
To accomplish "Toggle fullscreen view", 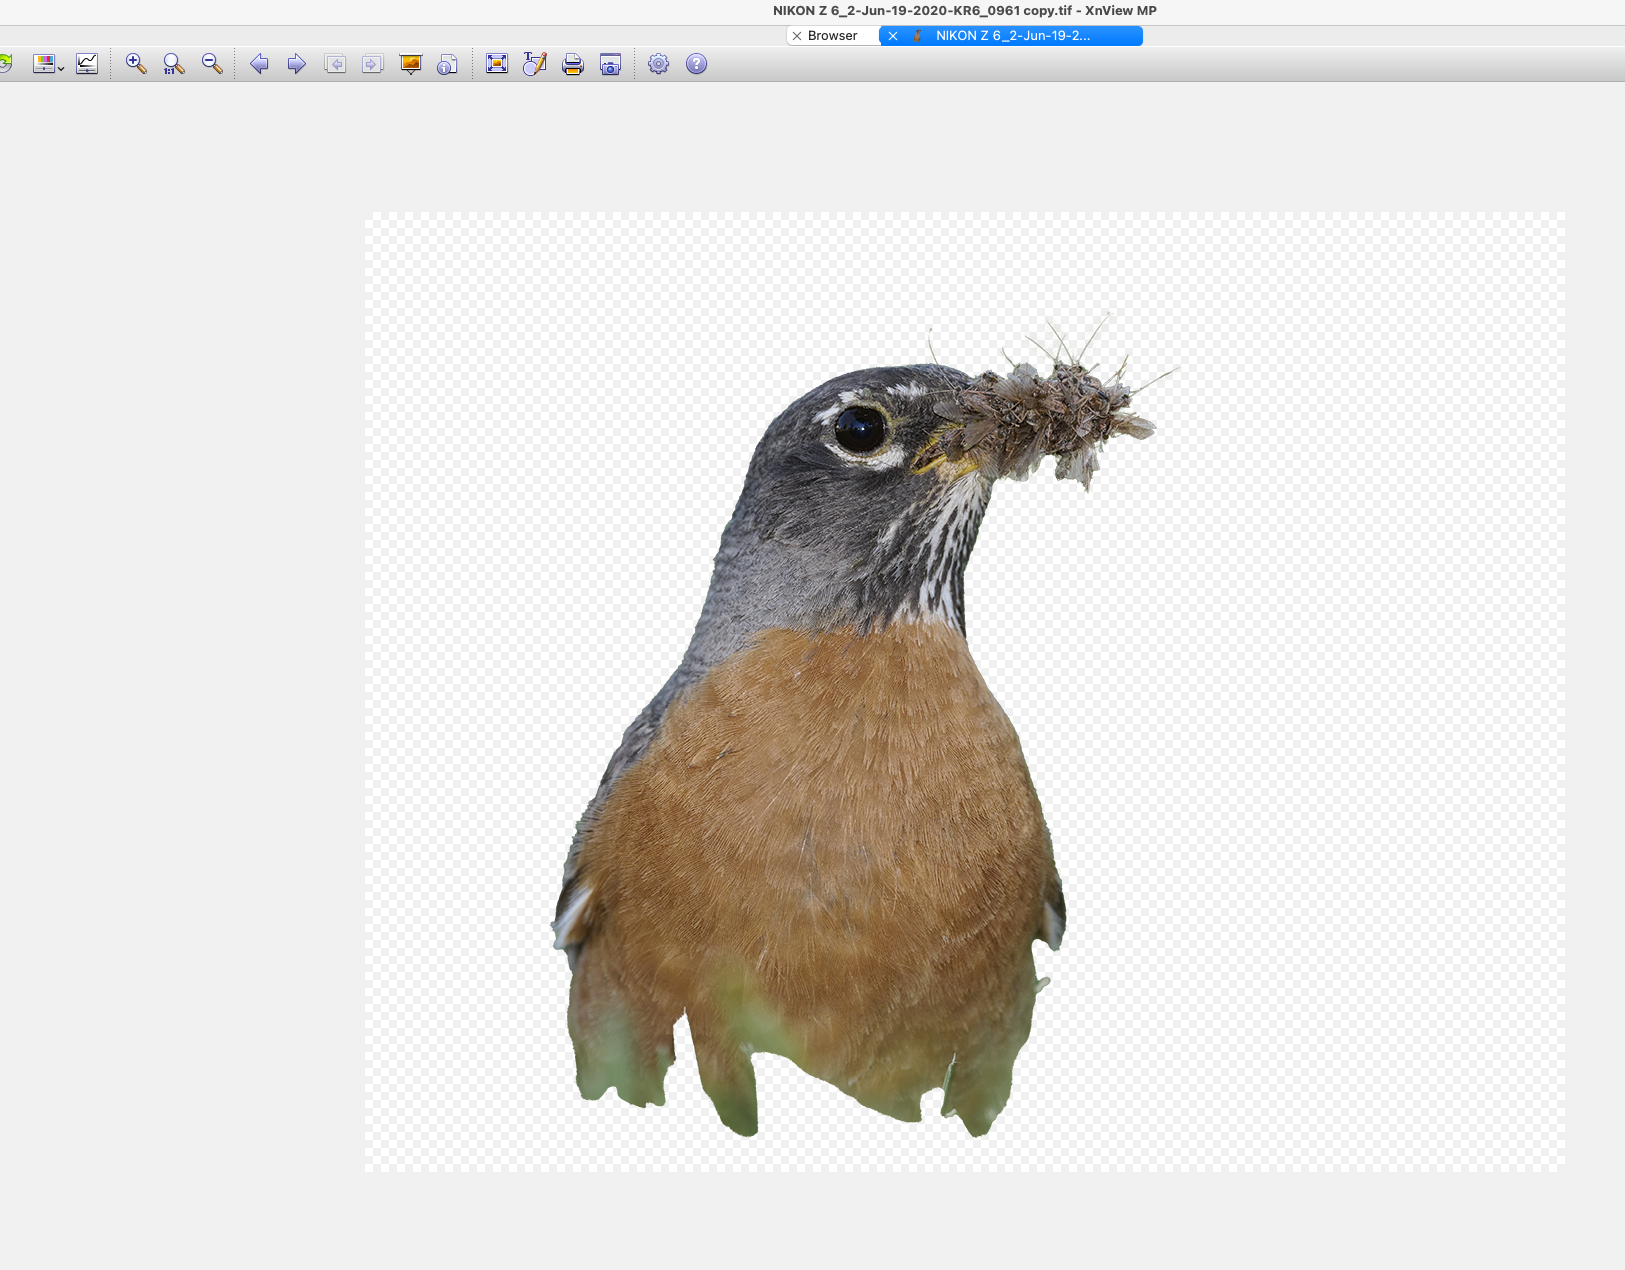I will (496, 64).
